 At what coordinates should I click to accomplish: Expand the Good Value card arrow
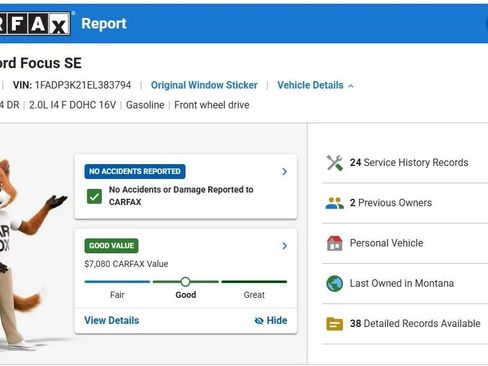click(284, 246)
